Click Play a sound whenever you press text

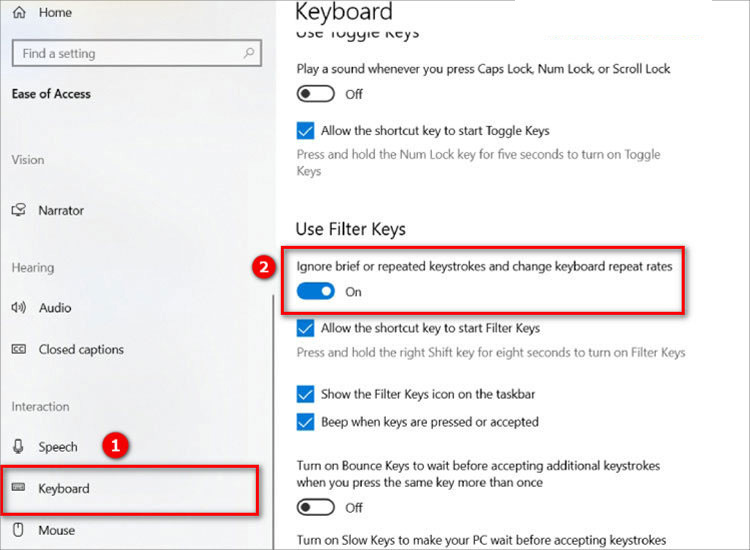click(483, 69)
